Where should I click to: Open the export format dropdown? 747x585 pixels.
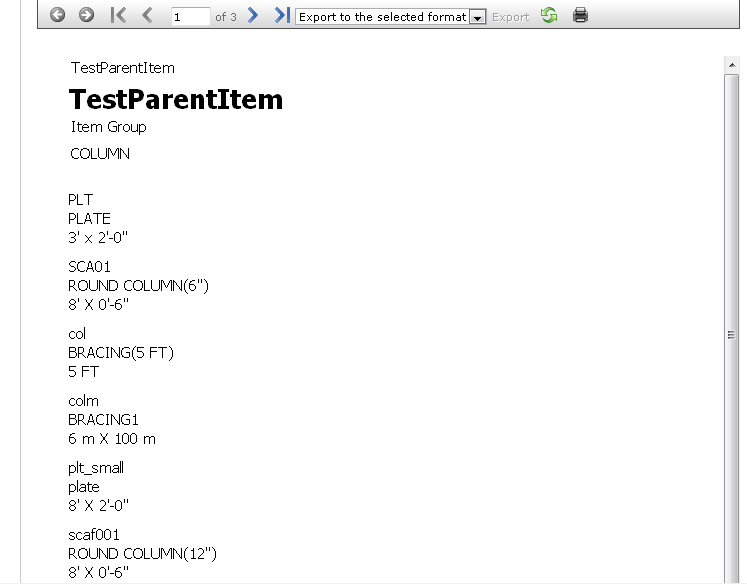[x=477, y=17]
